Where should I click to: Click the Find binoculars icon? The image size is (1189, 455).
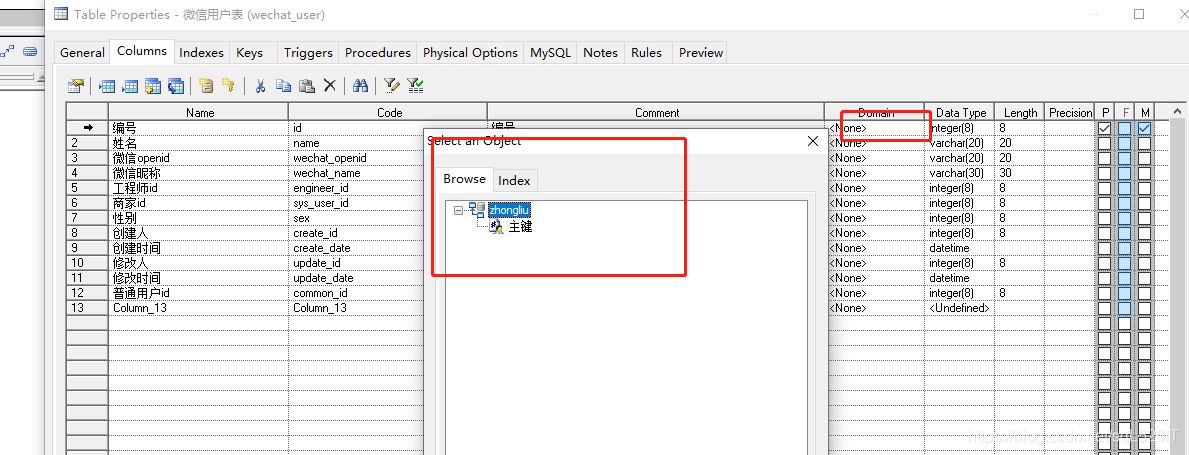[x=360, y=86]
